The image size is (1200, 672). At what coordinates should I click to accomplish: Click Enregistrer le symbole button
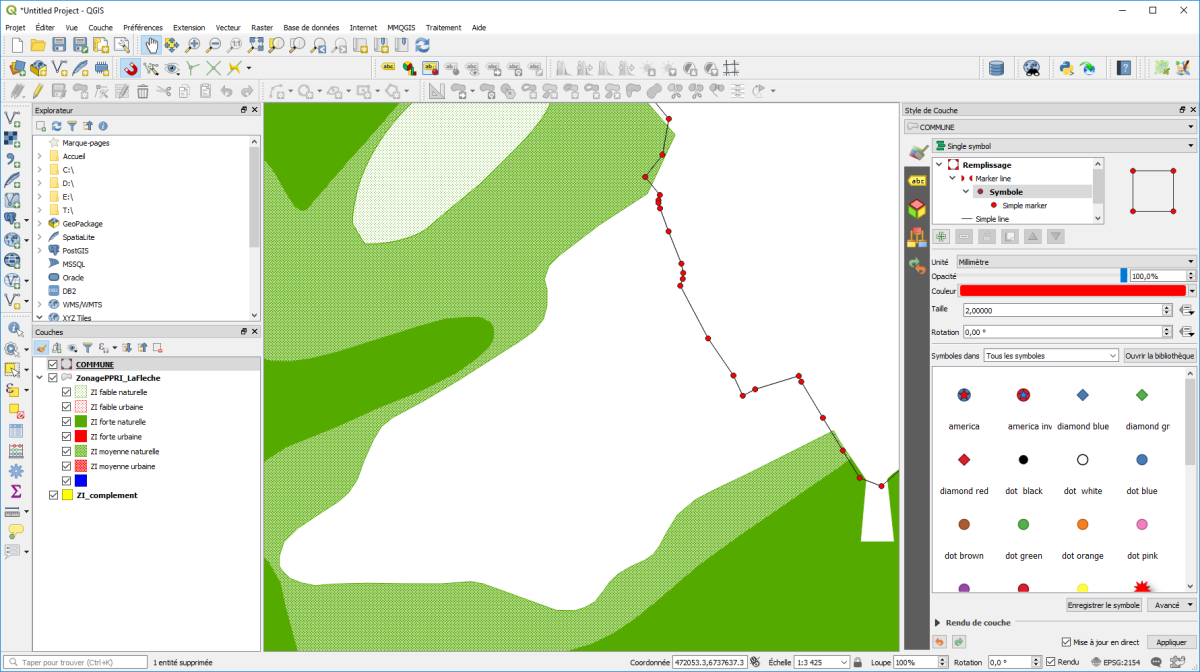[x=1104, y=605]
